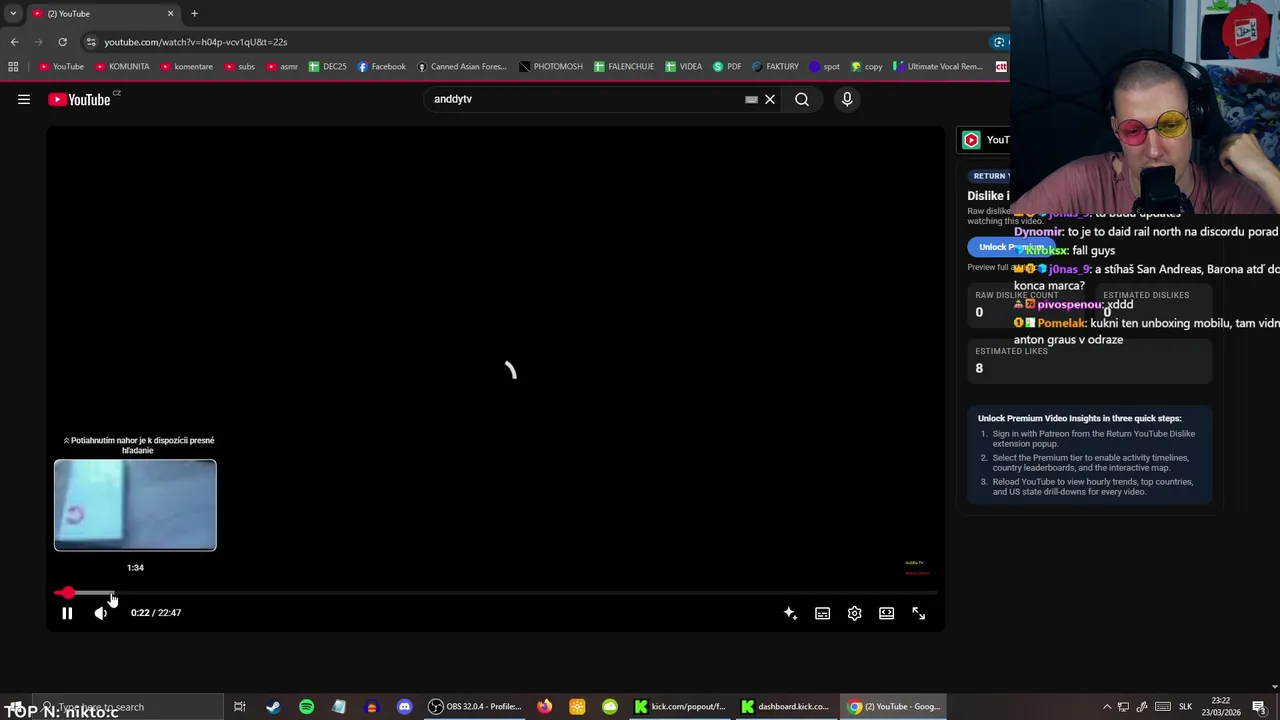This screenshot has width=1280, height=720.
Task: Open the SLK keyboard language selector
Action: click(1186, 707)
